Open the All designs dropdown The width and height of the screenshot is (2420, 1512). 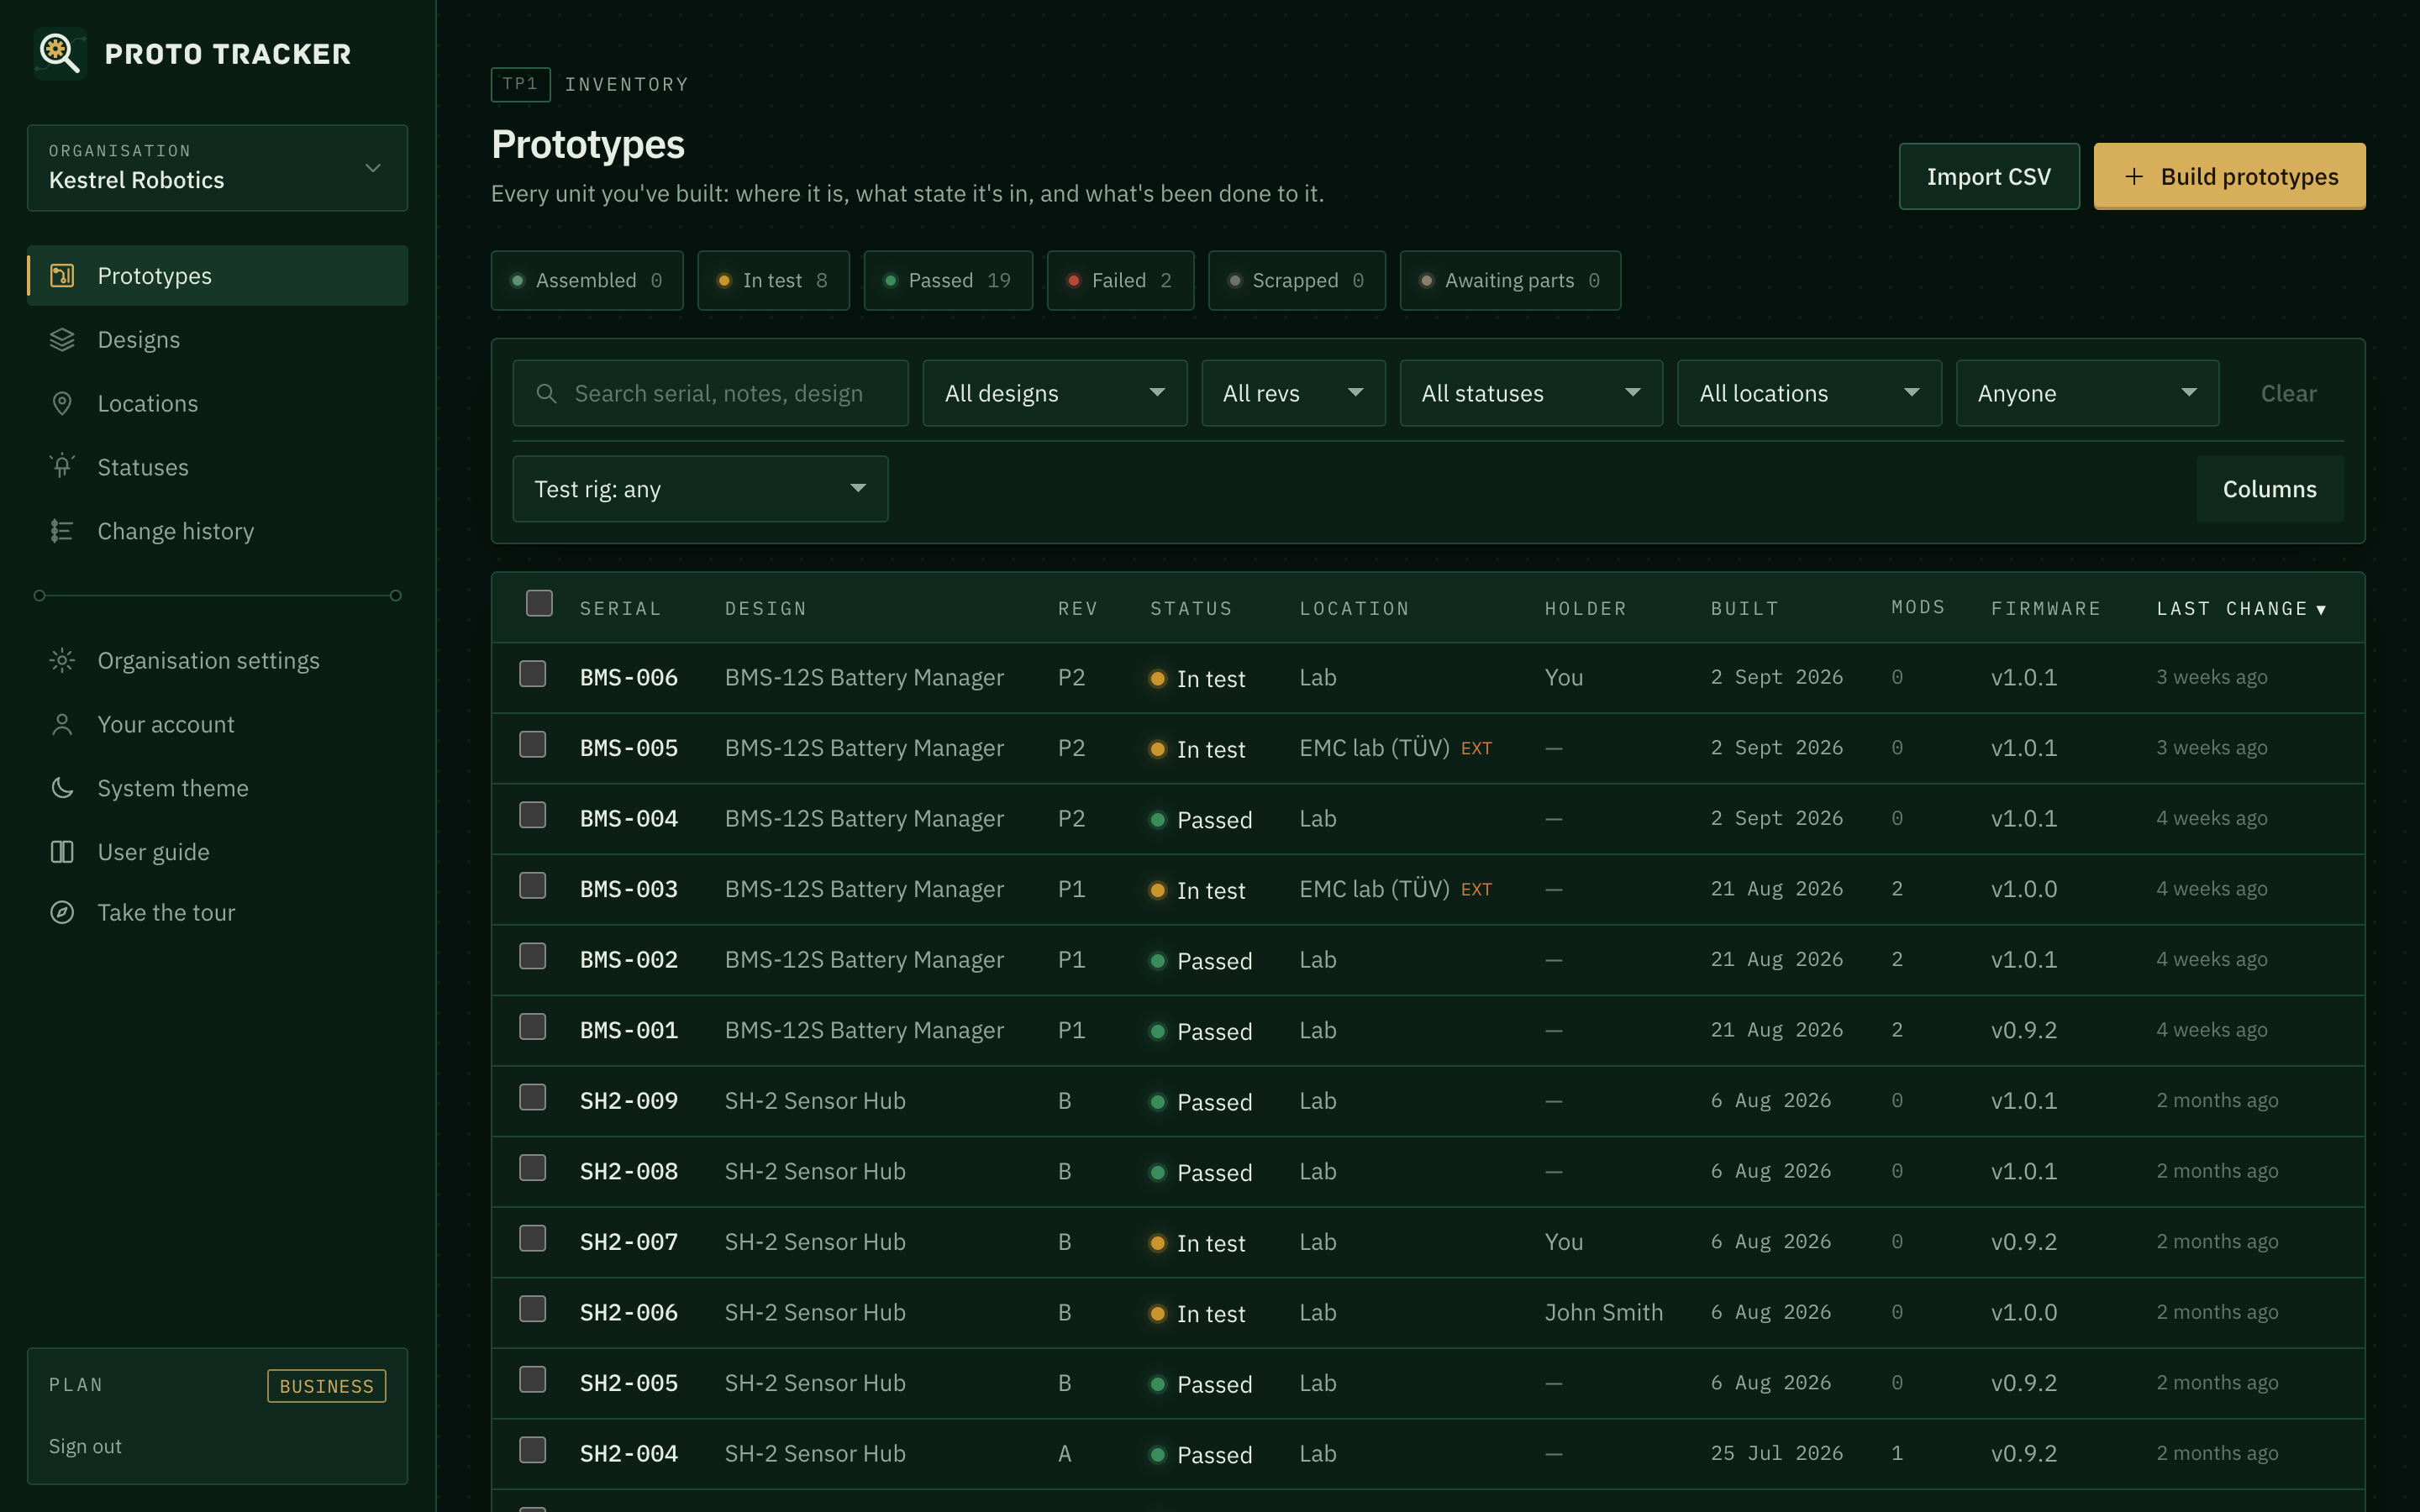coord(1055,393)
